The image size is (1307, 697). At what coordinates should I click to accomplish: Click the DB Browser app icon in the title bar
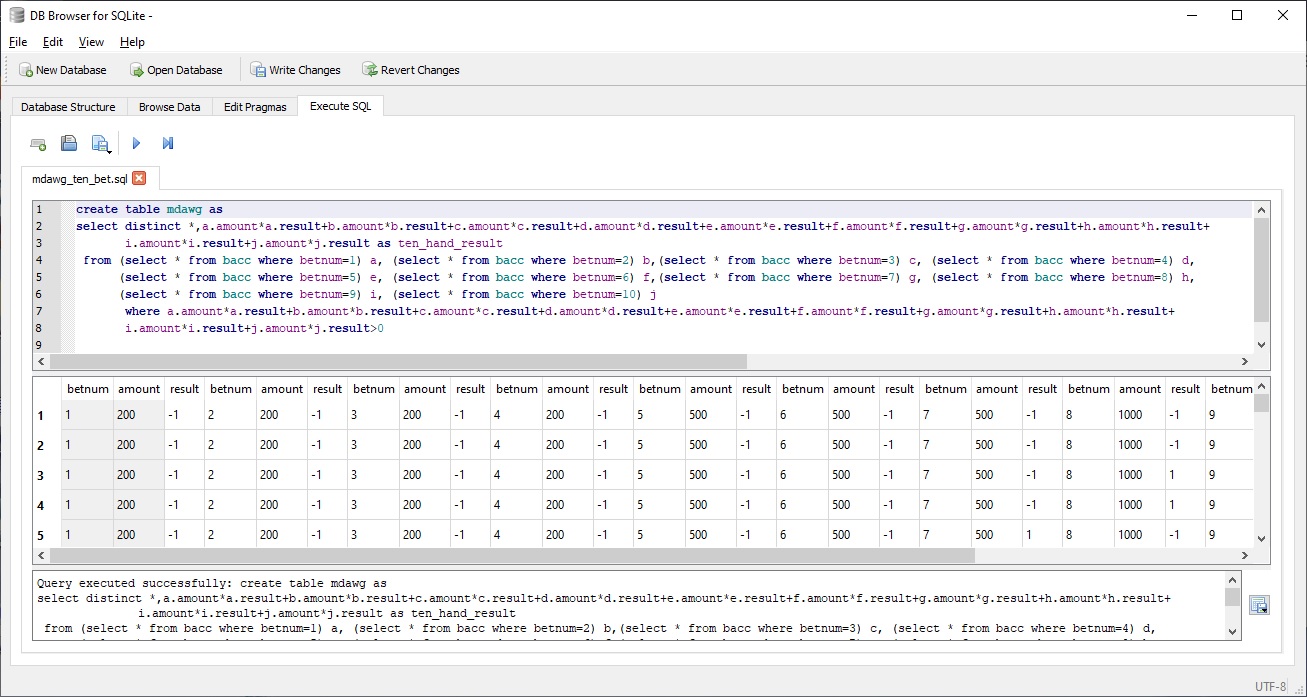point(15,15)
